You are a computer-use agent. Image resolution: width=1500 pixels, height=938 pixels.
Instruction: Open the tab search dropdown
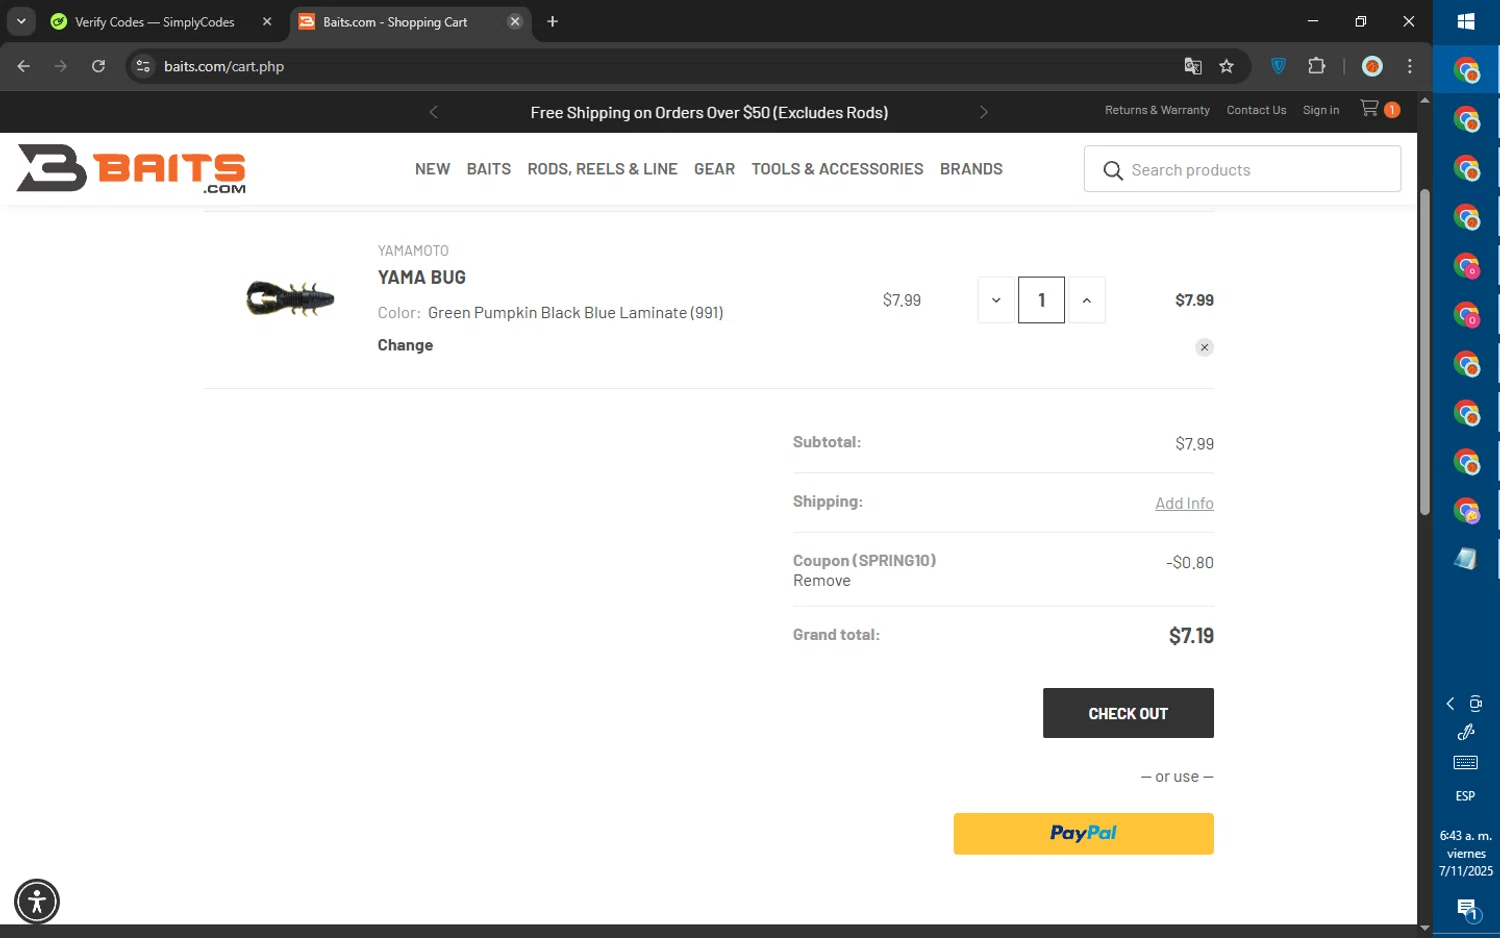21,21
